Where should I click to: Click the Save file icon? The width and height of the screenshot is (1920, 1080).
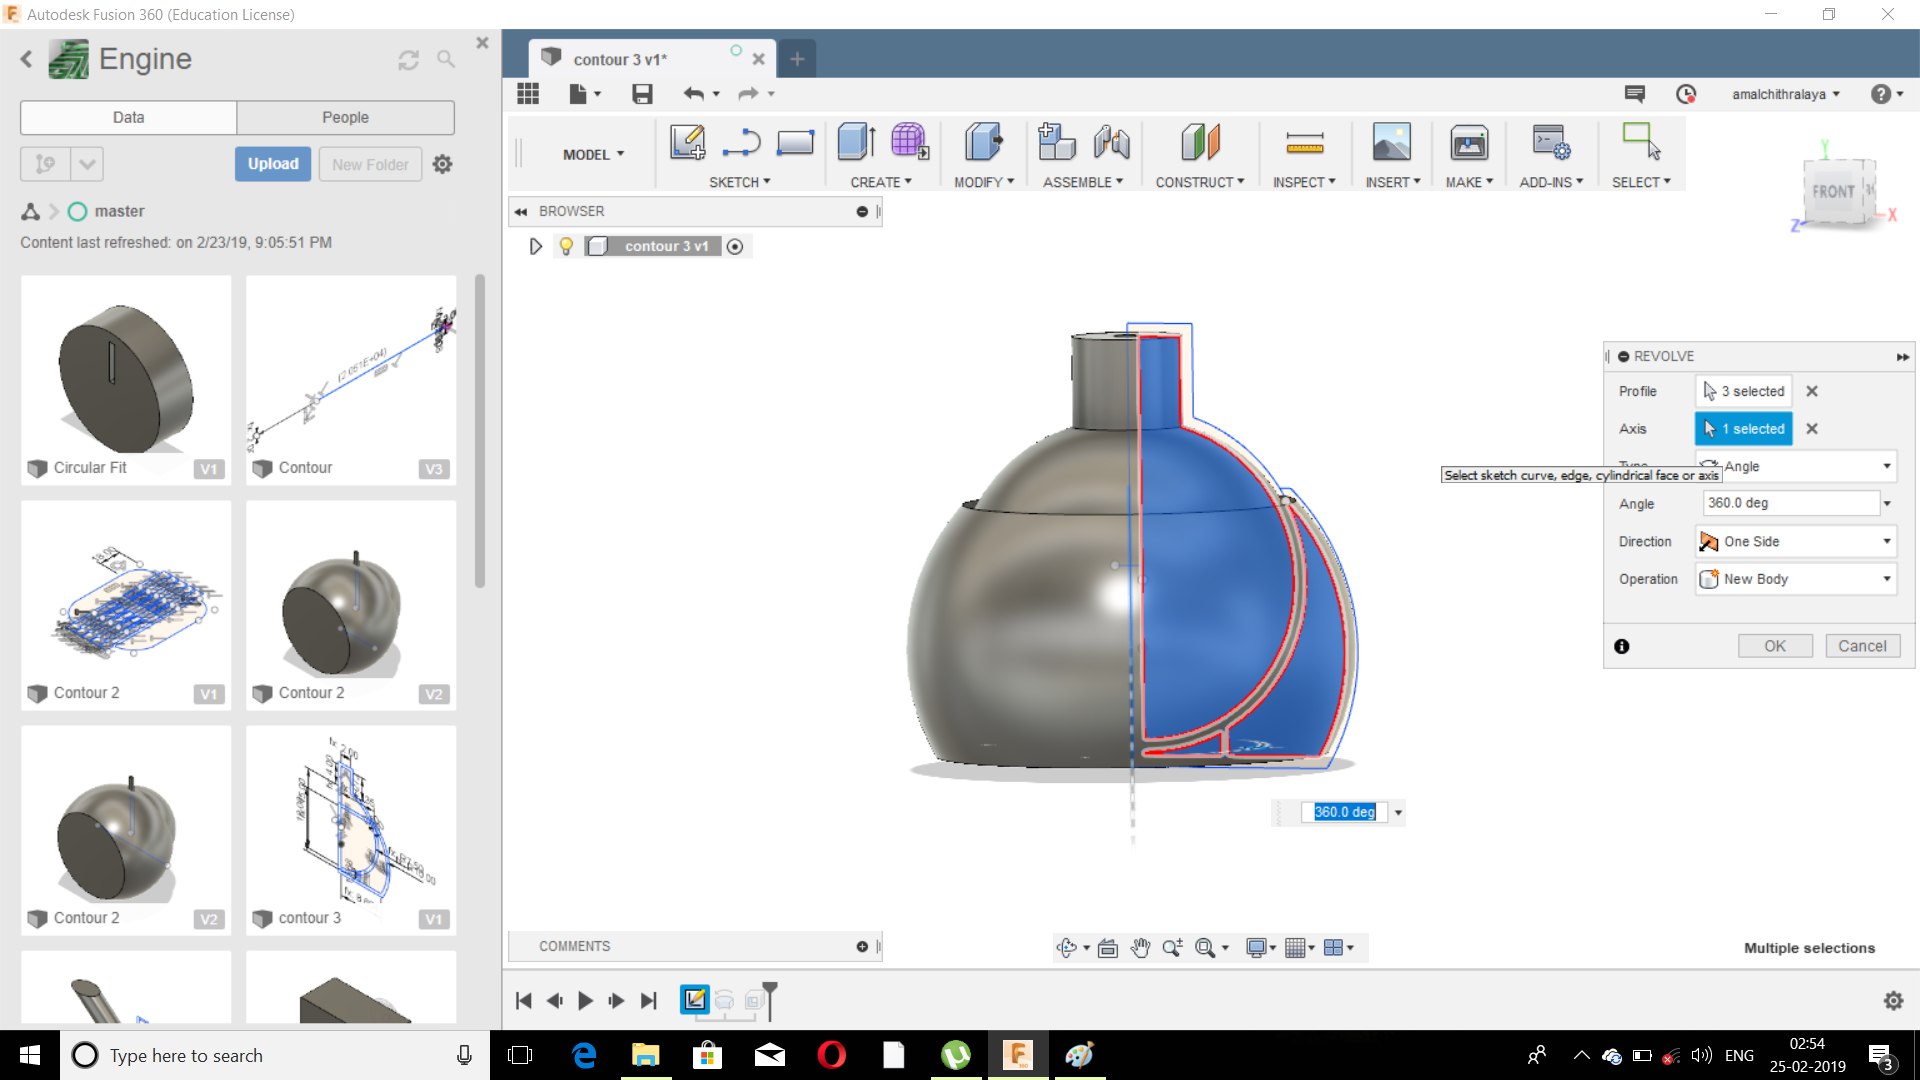click(x=642, y=94)
